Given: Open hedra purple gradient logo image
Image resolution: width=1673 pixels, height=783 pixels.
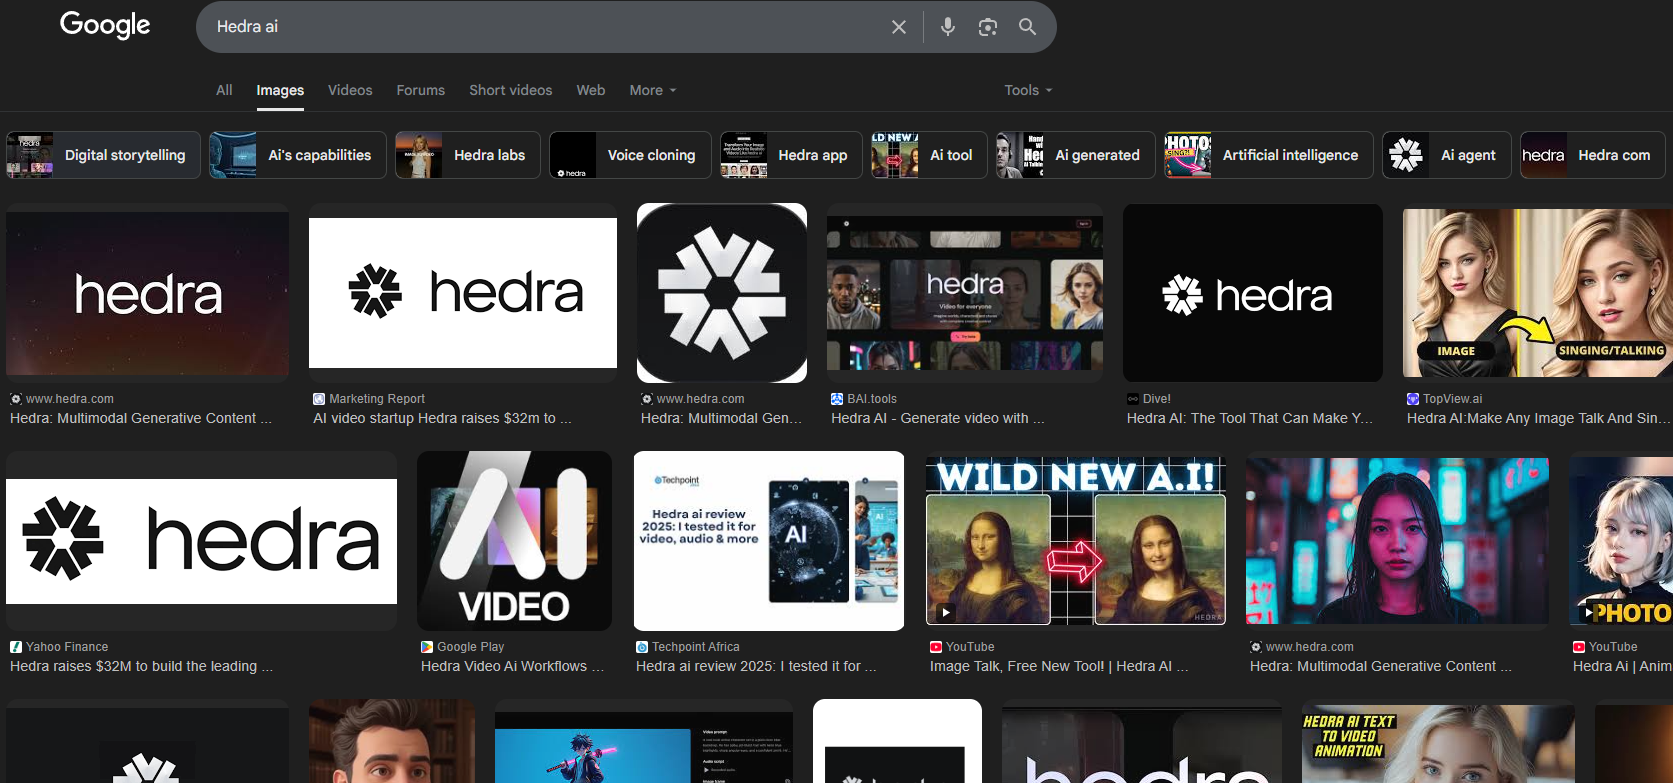Looking at the screenshot, I should [147, 293].
